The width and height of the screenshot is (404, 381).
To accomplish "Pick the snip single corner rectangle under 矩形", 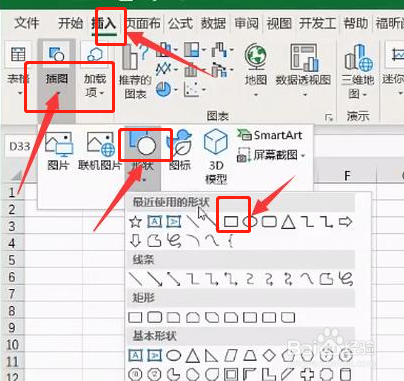I will tap(173, 317).
